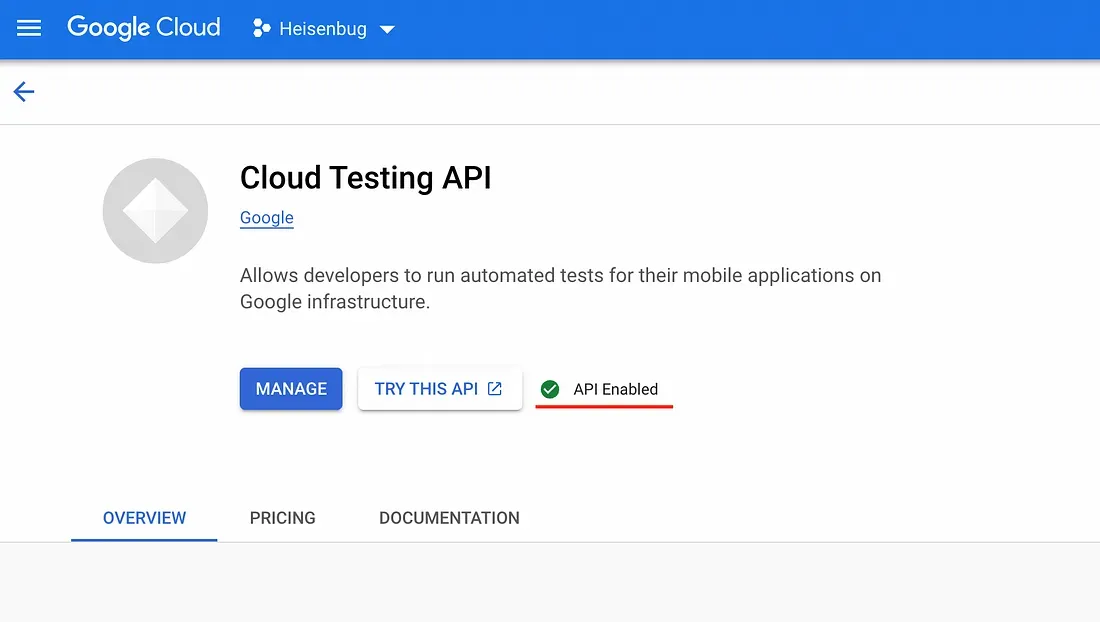
Task: Click the external link icon on TRY THIS API
Action: (495, 388)
